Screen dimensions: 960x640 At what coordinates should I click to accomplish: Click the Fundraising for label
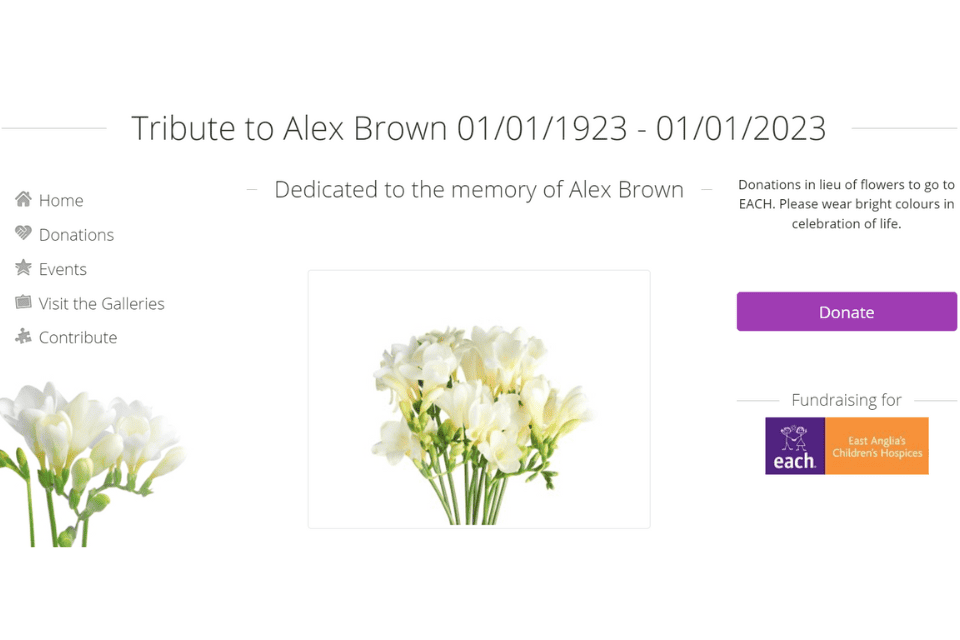(x=846, y=400)
